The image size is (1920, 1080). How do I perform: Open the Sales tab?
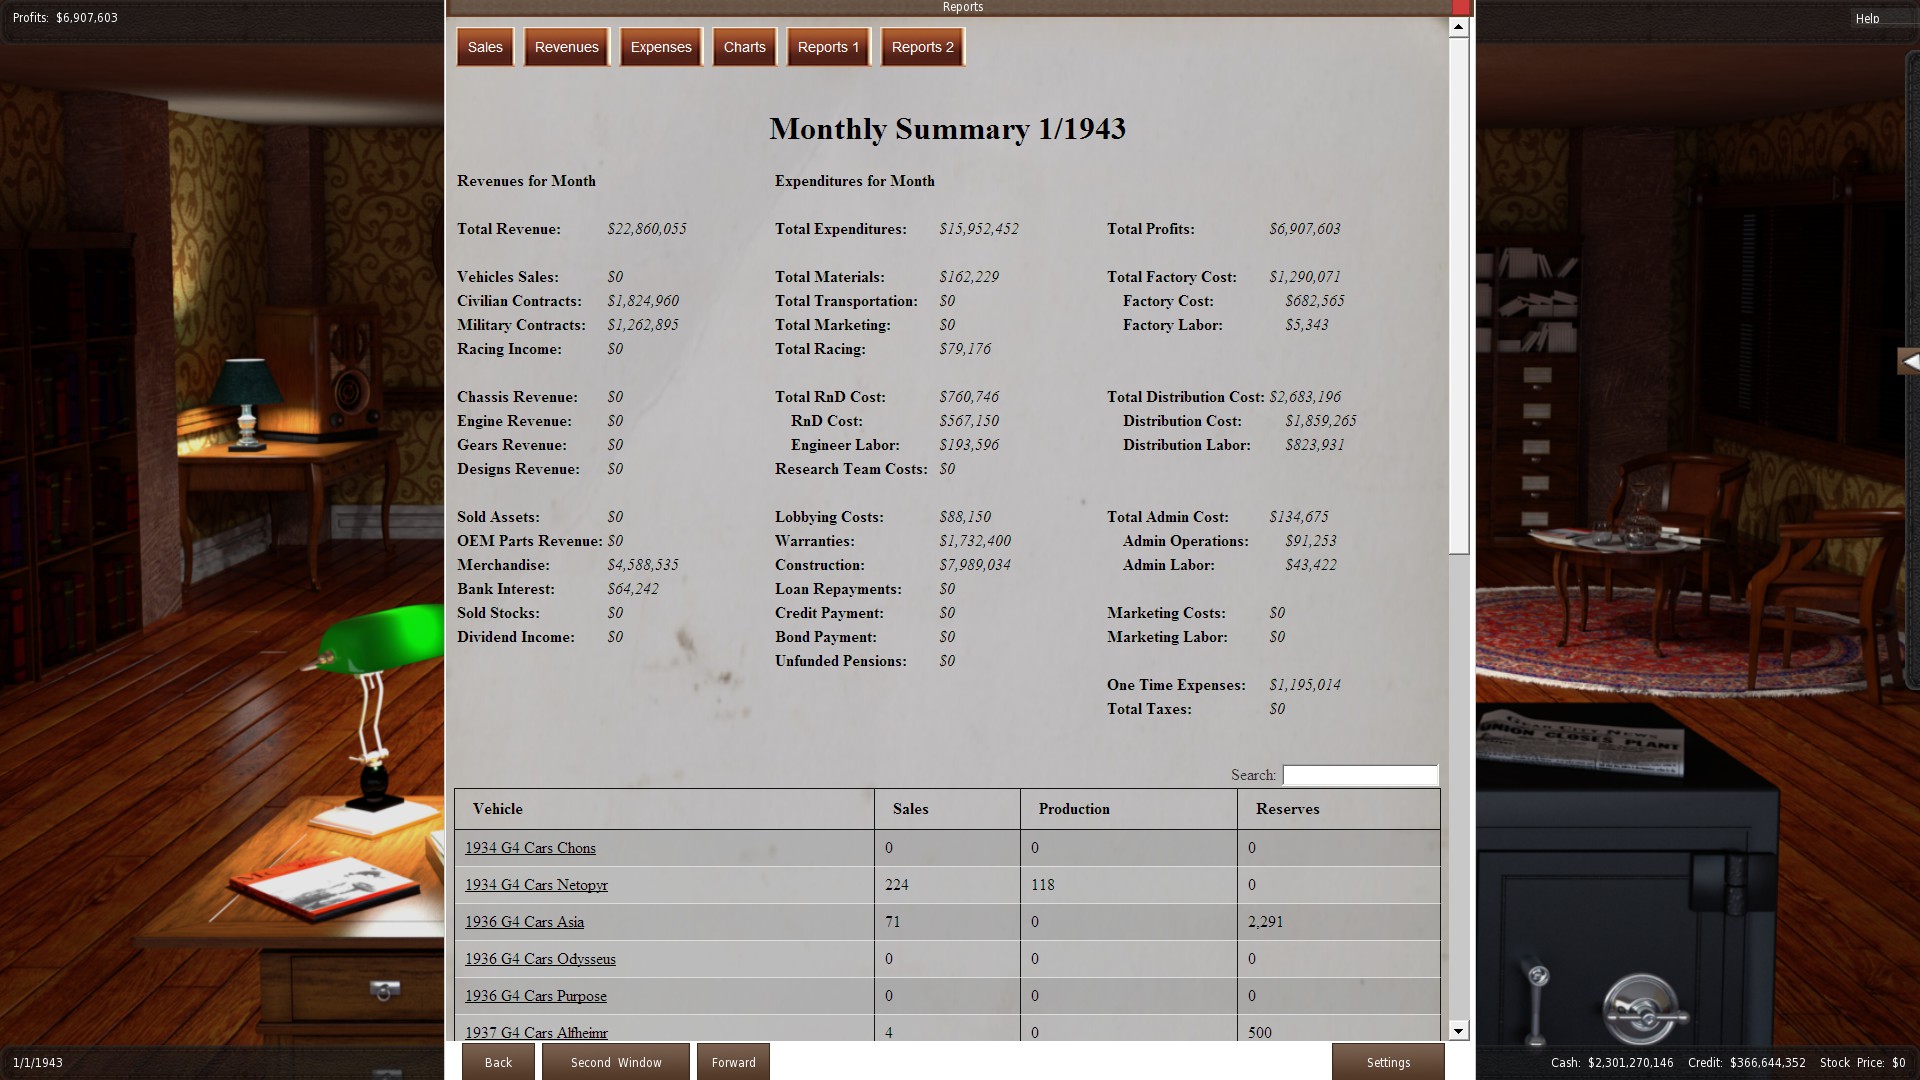(x=485, y=47)
